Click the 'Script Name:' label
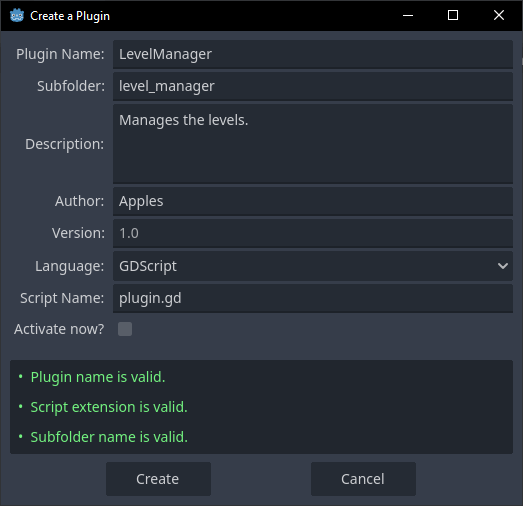Image resolution: width=523 pixels, height=506 pixels. [62, 298]
